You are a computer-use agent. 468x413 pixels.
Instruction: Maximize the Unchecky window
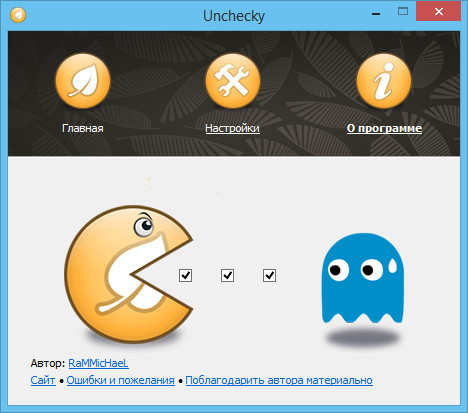tap(403, 12)
